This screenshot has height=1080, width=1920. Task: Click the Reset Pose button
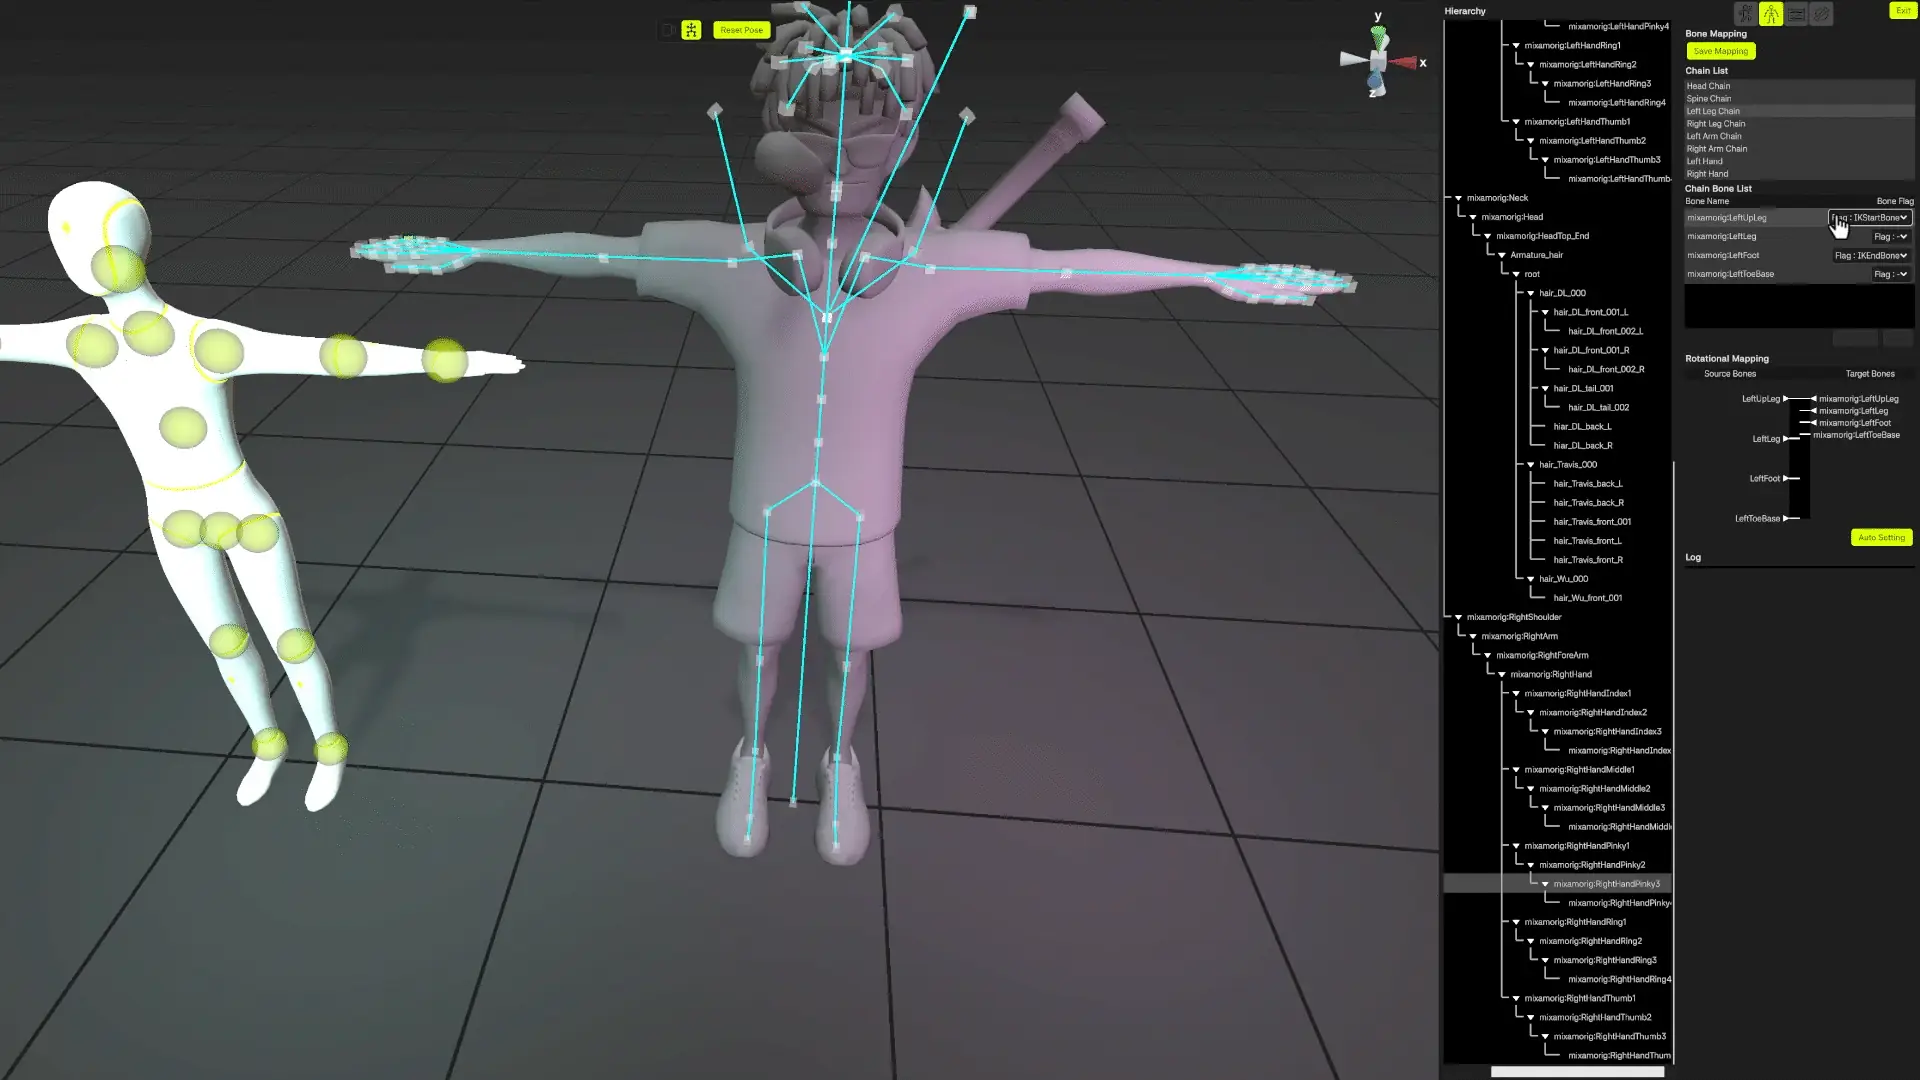pyautogui.click(x=741, y=30)
